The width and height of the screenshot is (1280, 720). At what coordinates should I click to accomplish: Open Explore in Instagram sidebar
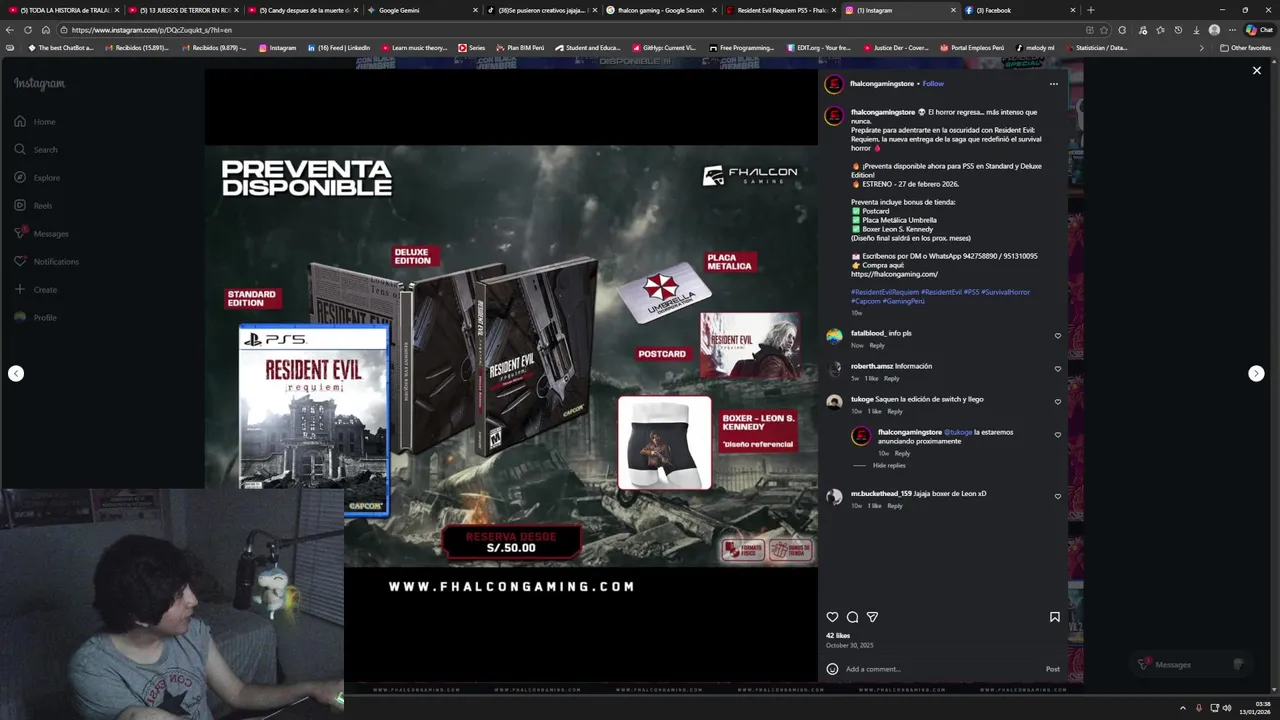(x=37, y=178)
